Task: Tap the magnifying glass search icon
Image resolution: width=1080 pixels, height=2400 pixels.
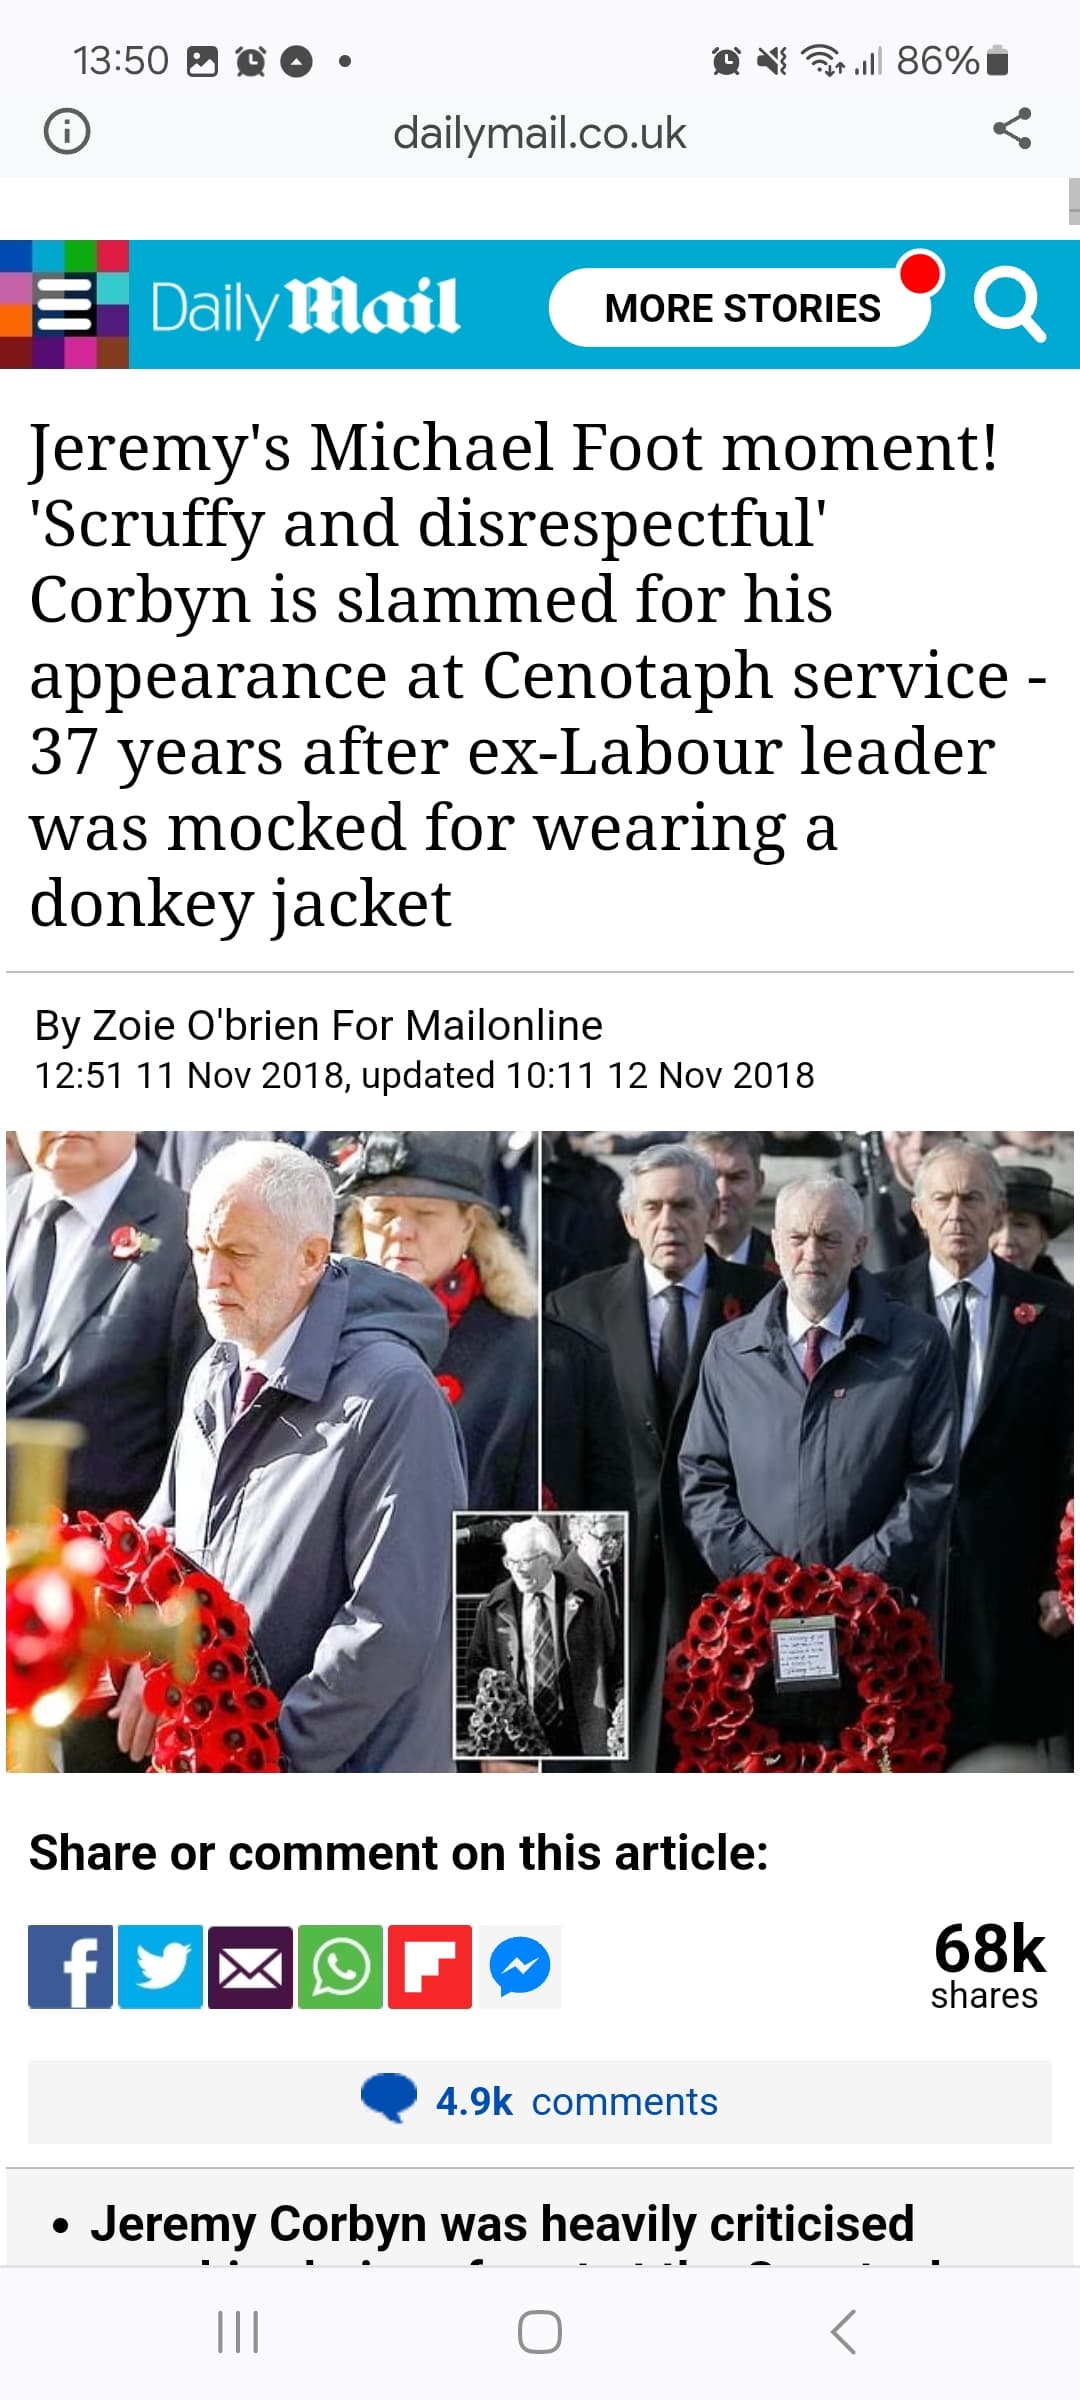Action: pos(1010,305)
